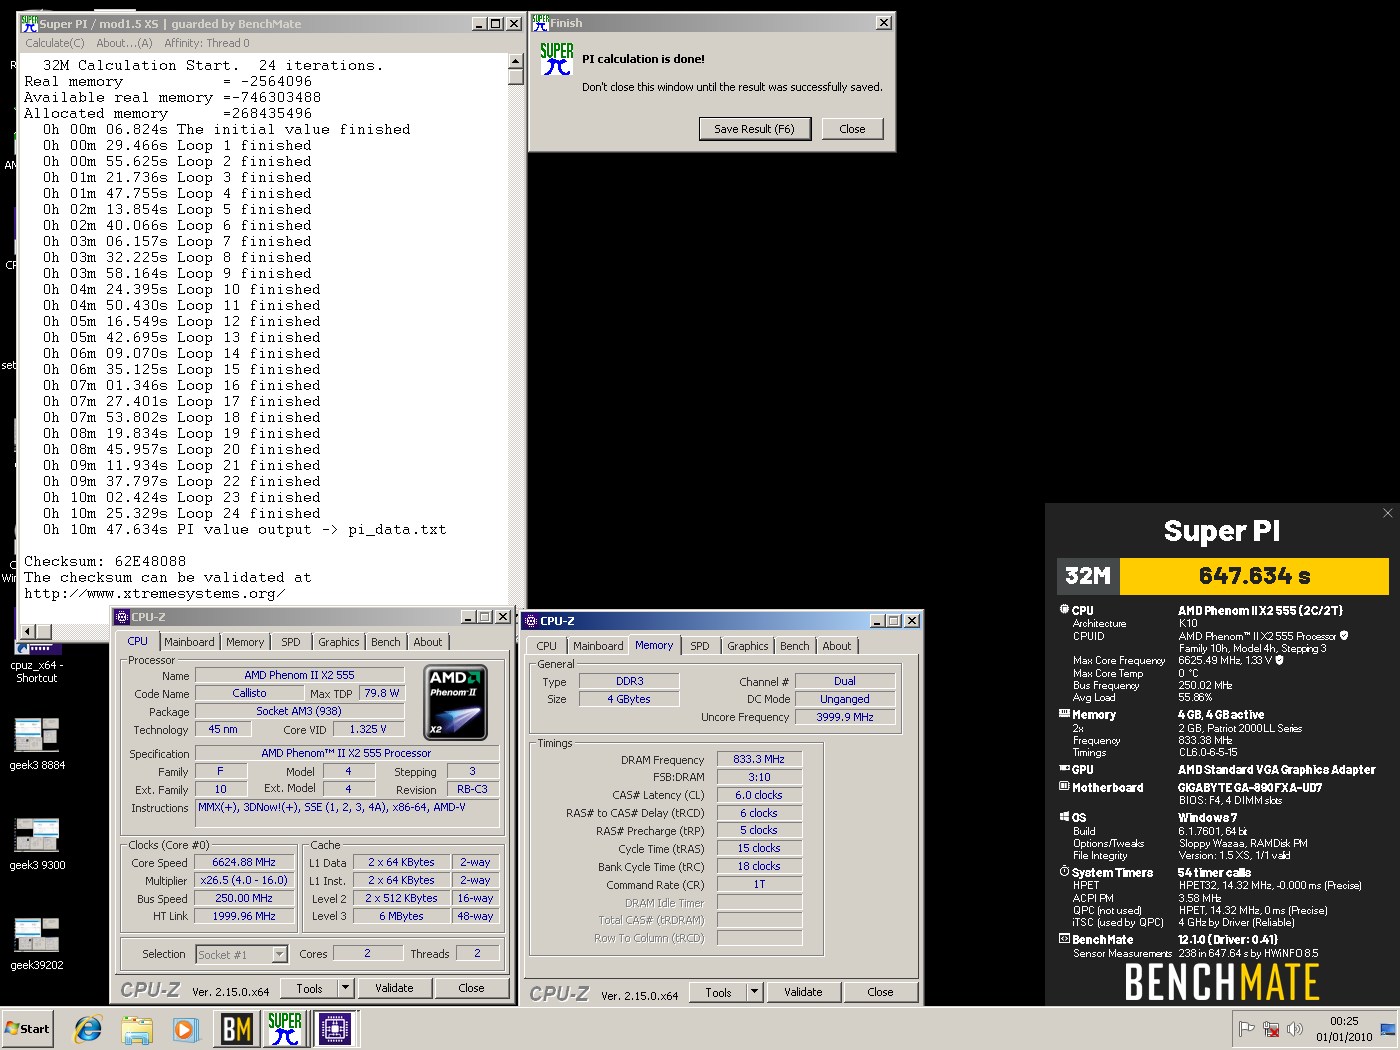Launch Windows Media Player taskbar icon

(x=185, y=1029)
